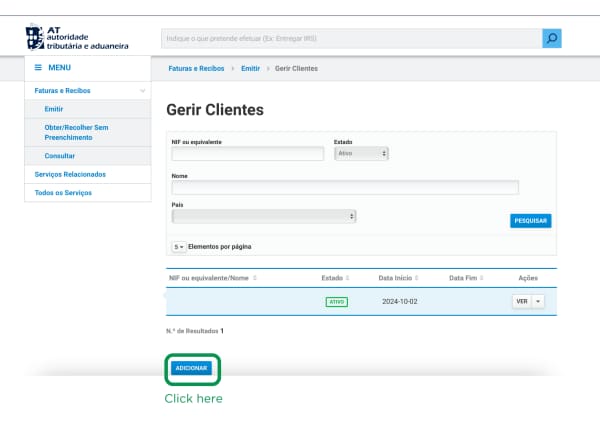This screenshot has width=600, height=429.
Task: Click the date 2024-10-02 cell
Action: click(399, 302)
